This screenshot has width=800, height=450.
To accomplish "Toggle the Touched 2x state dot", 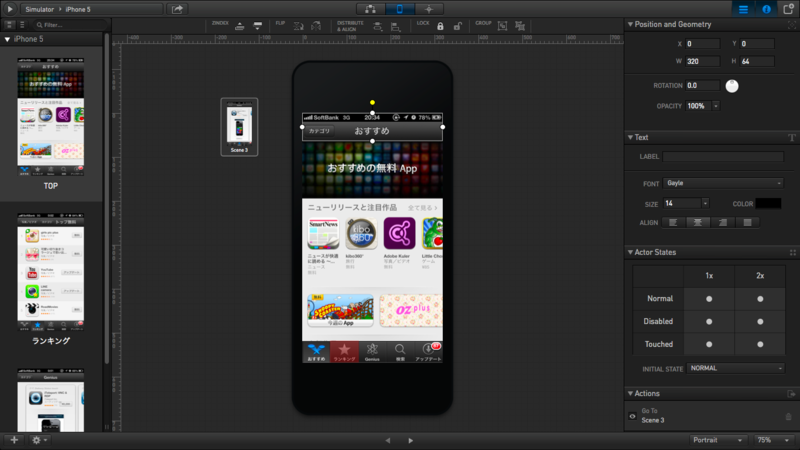I will [x=760, y=344].
